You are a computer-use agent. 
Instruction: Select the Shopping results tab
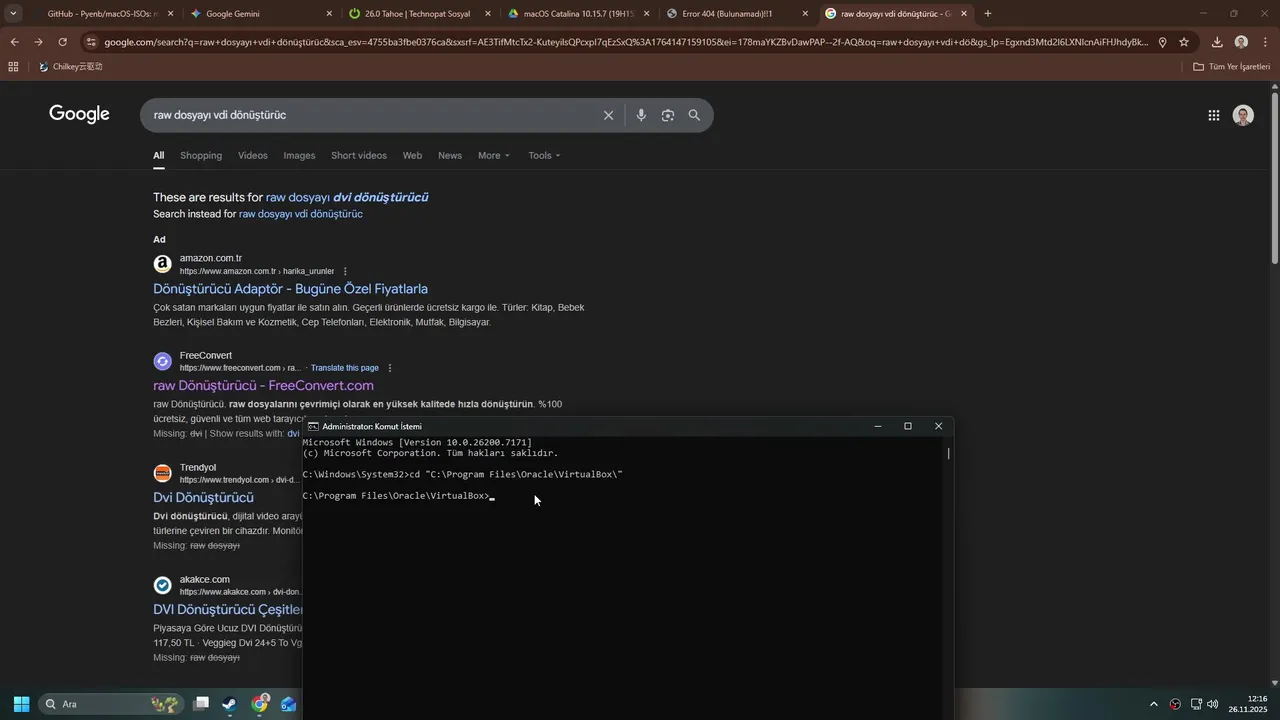point(201,155)
